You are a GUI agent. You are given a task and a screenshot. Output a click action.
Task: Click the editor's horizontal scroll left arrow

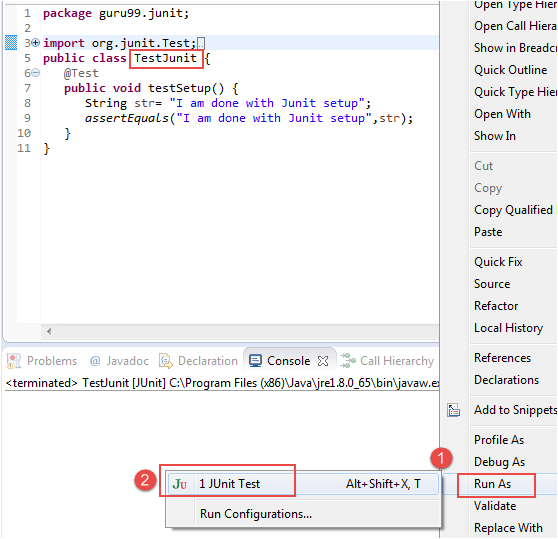pos(49,331)
